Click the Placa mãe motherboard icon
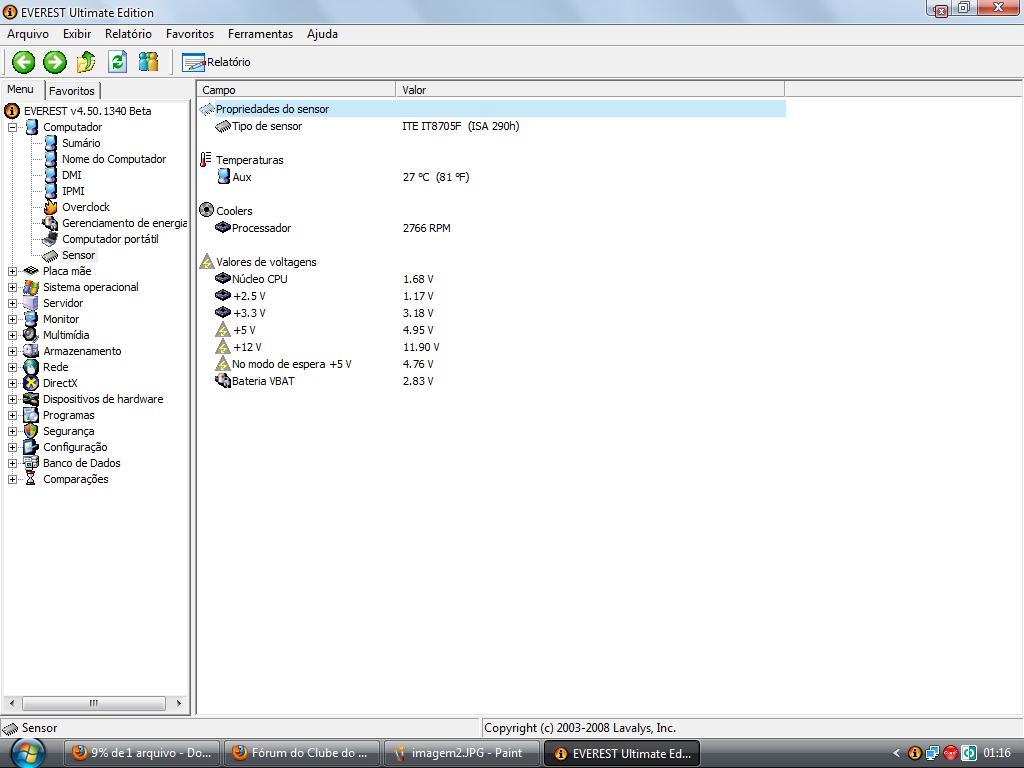Screen dimensions: 1024x768 [31, 271]
